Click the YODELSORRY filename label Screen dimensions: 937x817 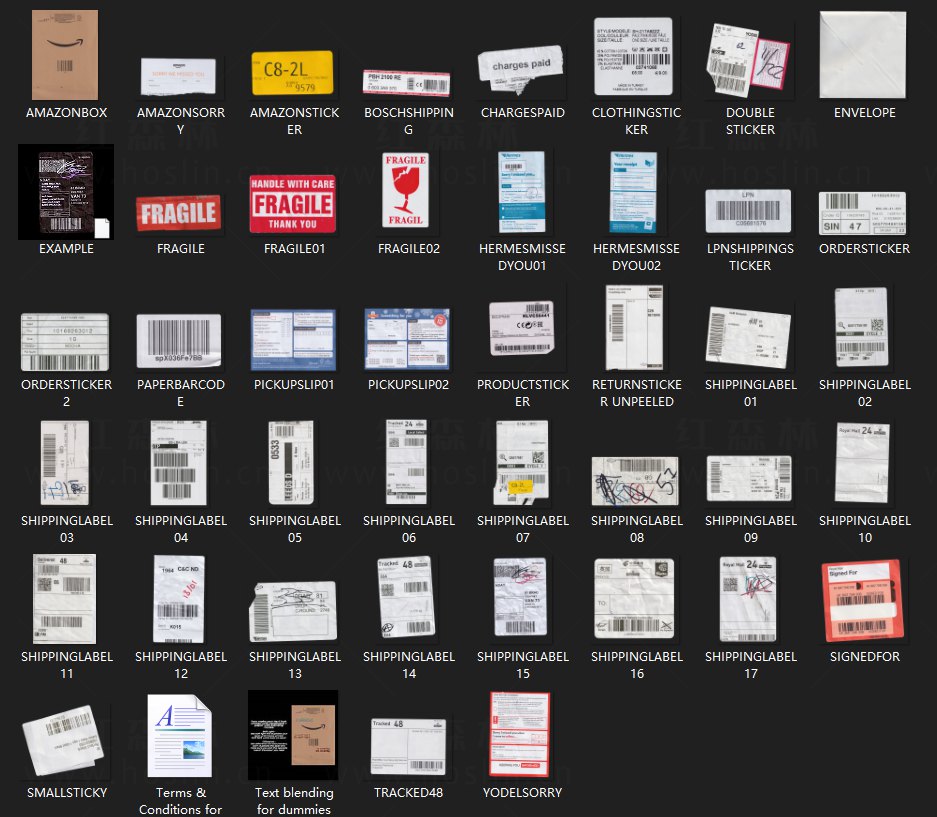[522, 792]
